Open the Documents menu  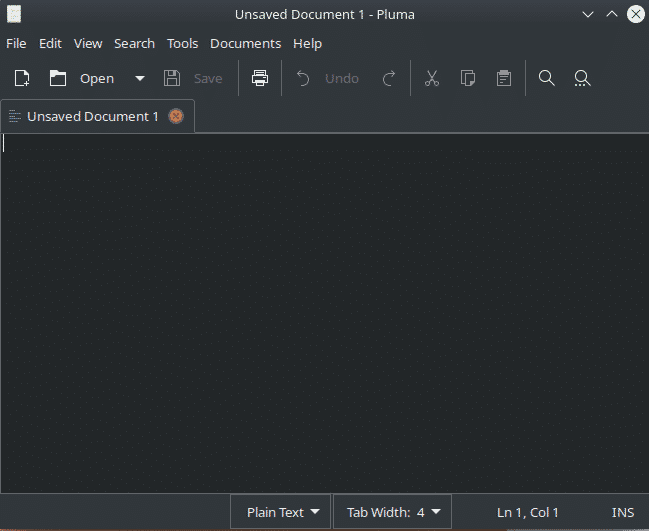pyautogui.click(x=245, y=43)
